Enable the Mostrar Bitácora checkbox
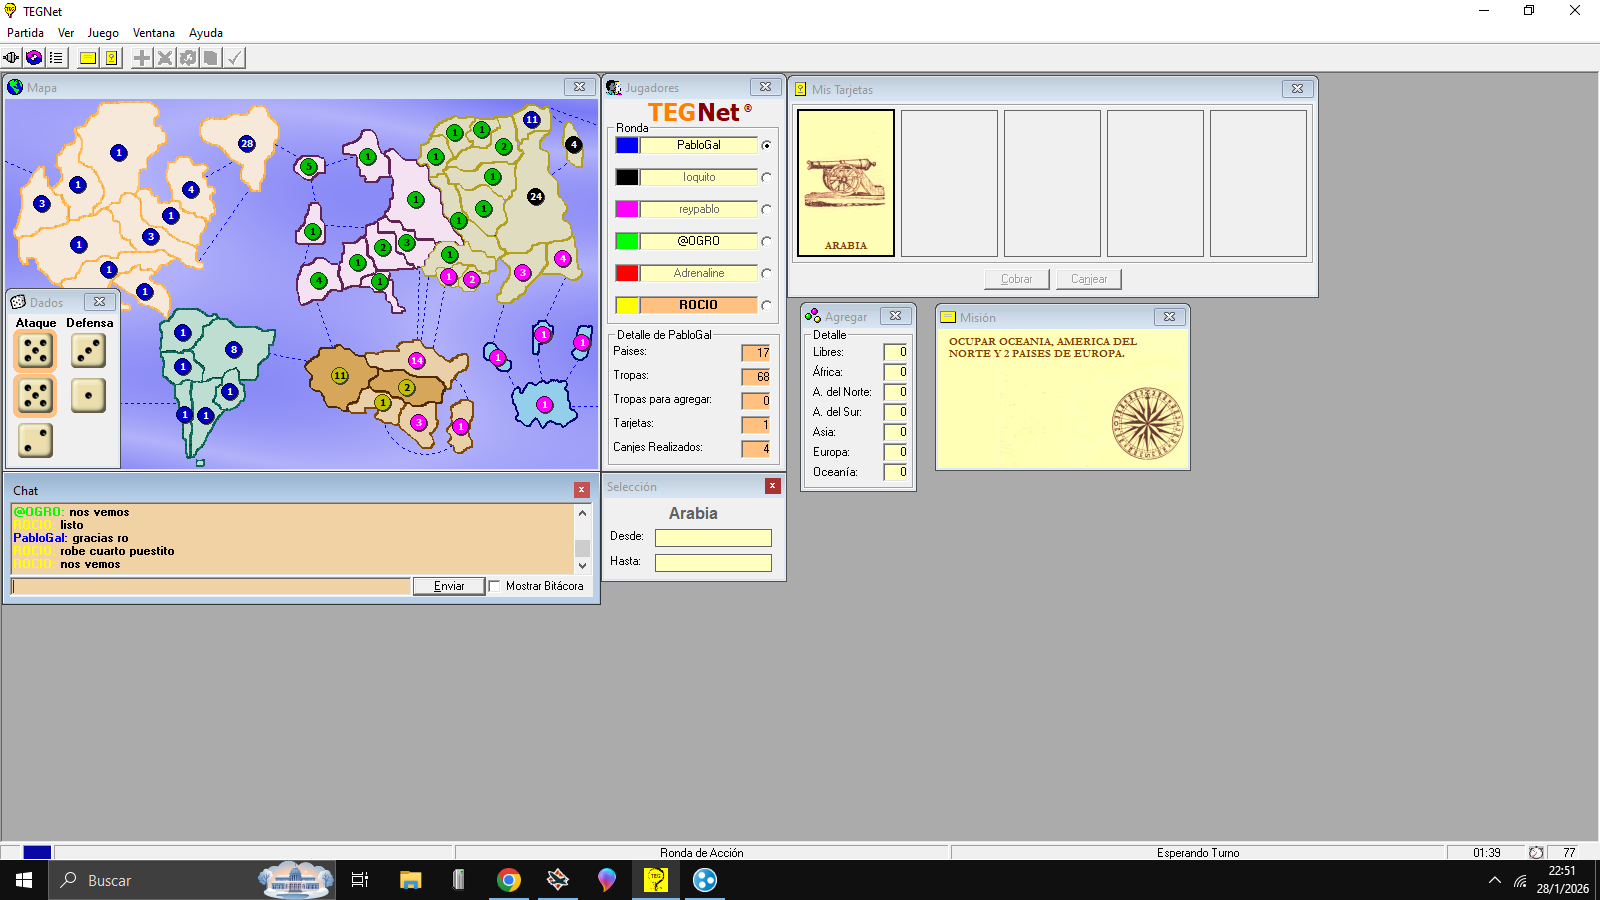 495,586
